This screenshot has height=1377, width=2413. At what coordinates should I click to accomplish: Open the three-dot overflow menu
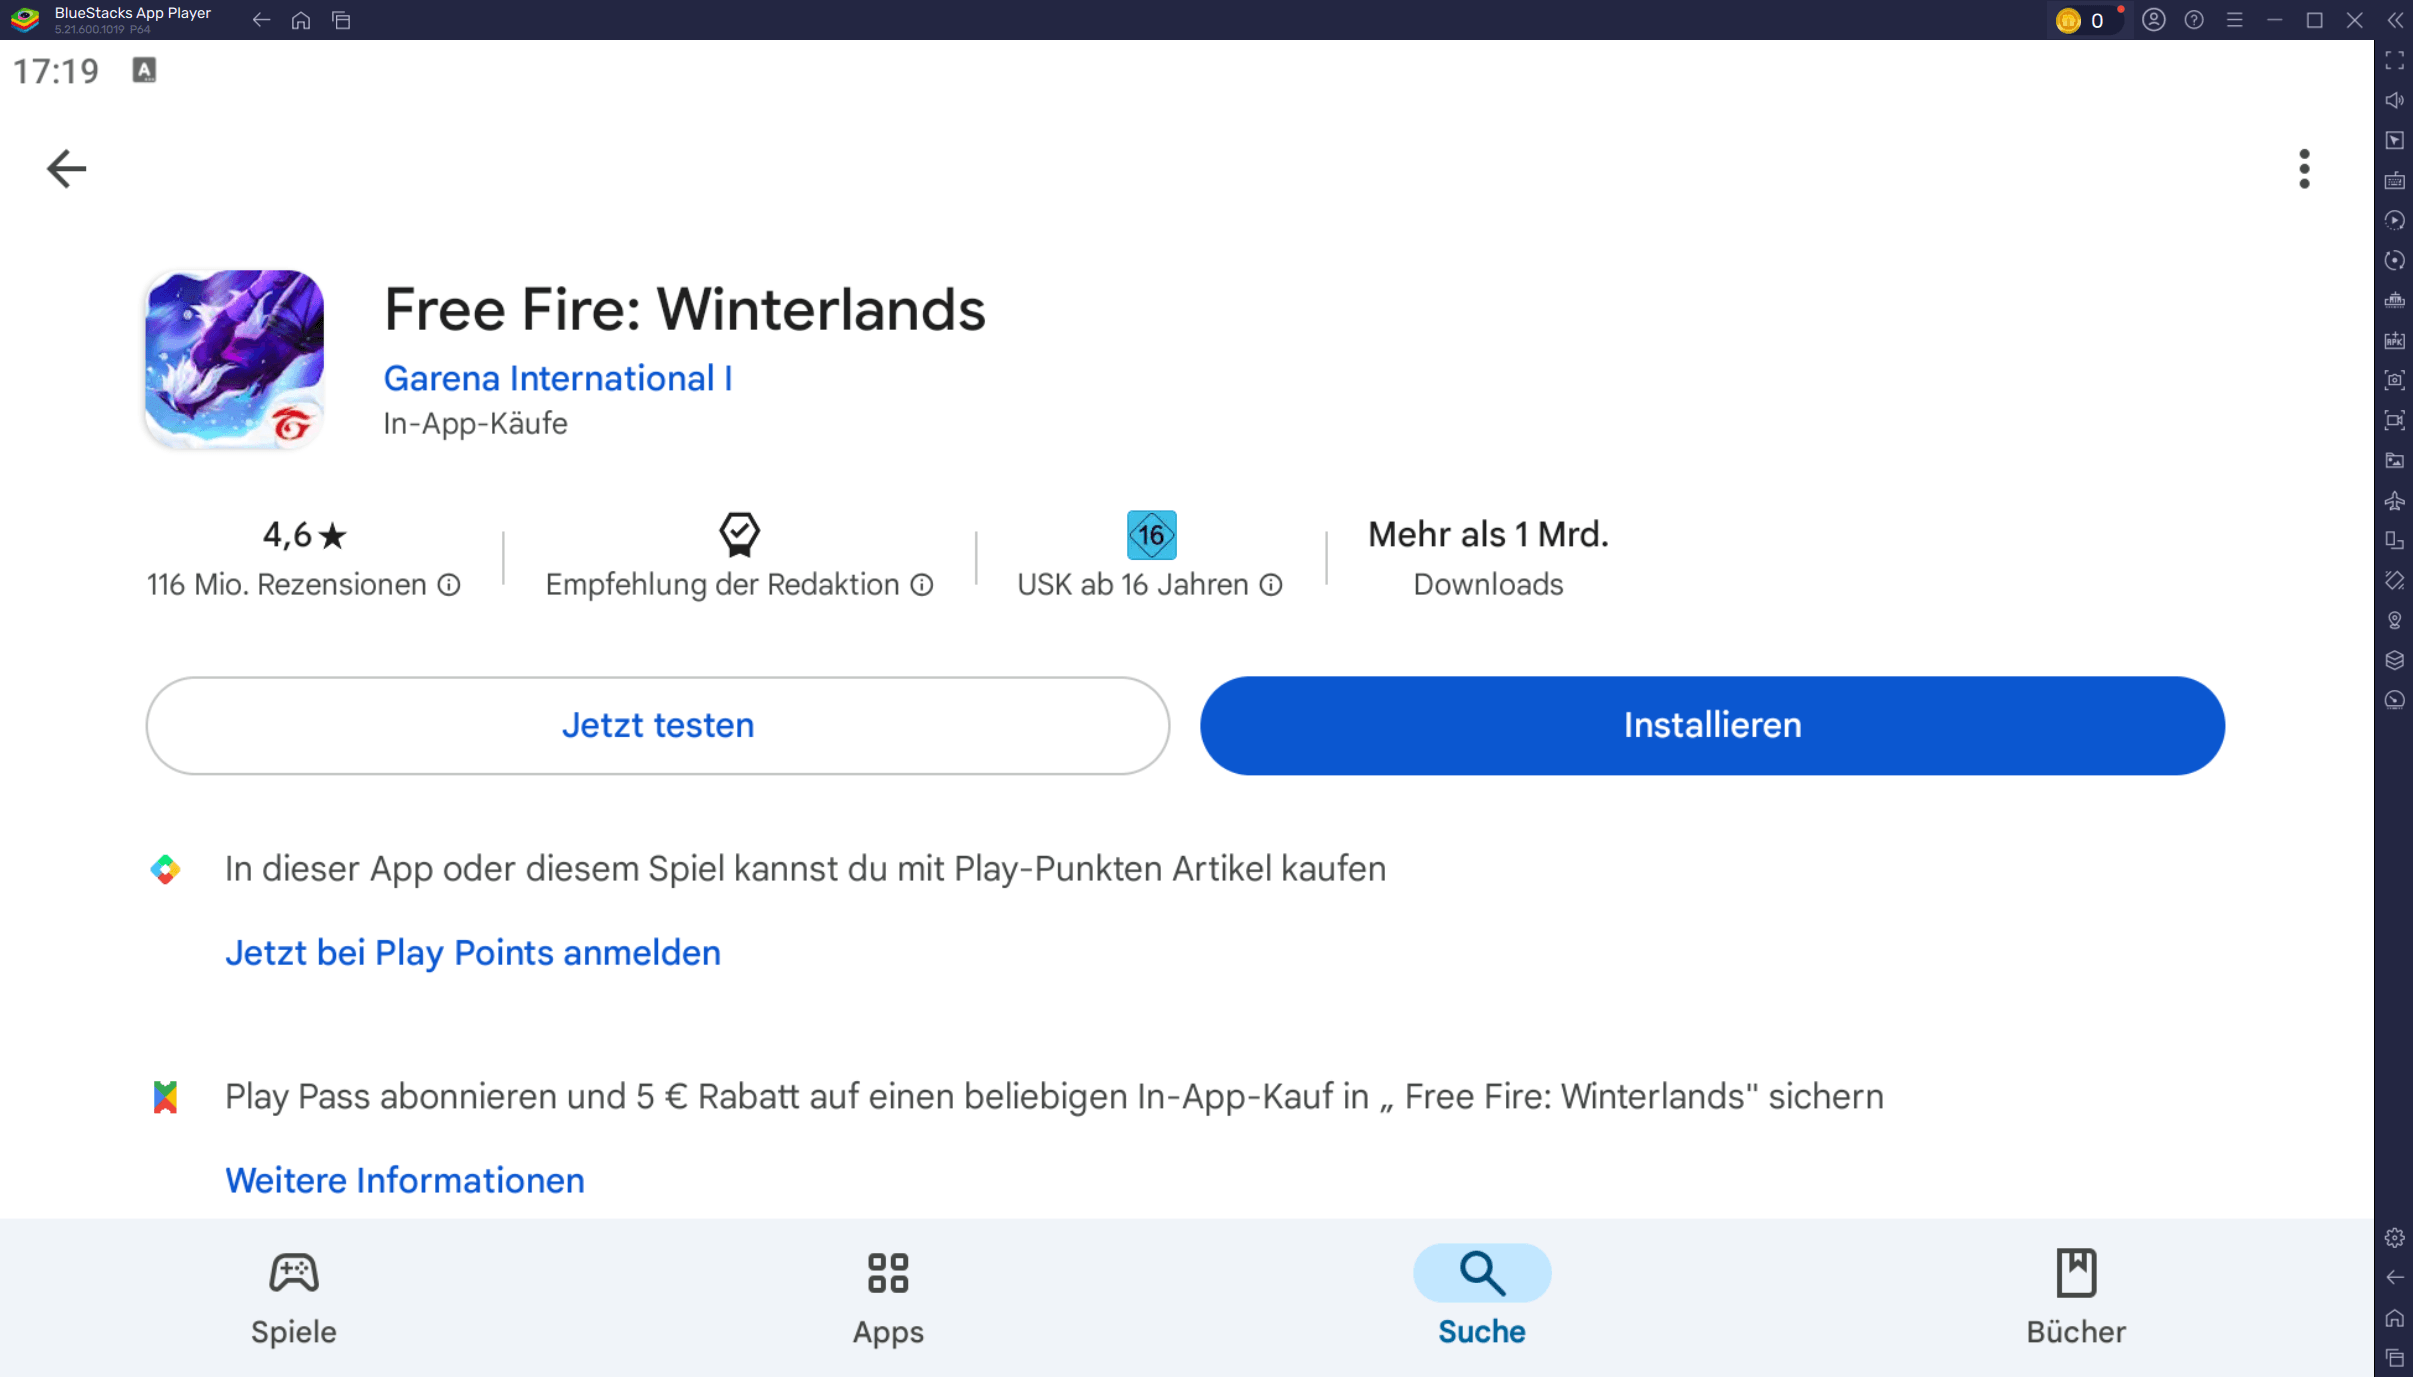point(2304,166)
